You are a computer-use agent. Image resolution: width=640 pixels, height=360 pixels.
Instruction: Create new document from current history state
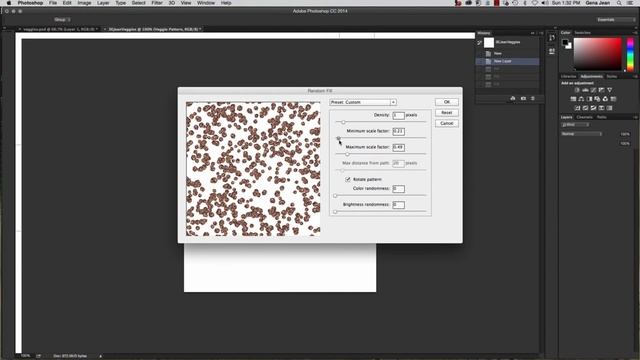pyautogui.click(x=513, y=98)
